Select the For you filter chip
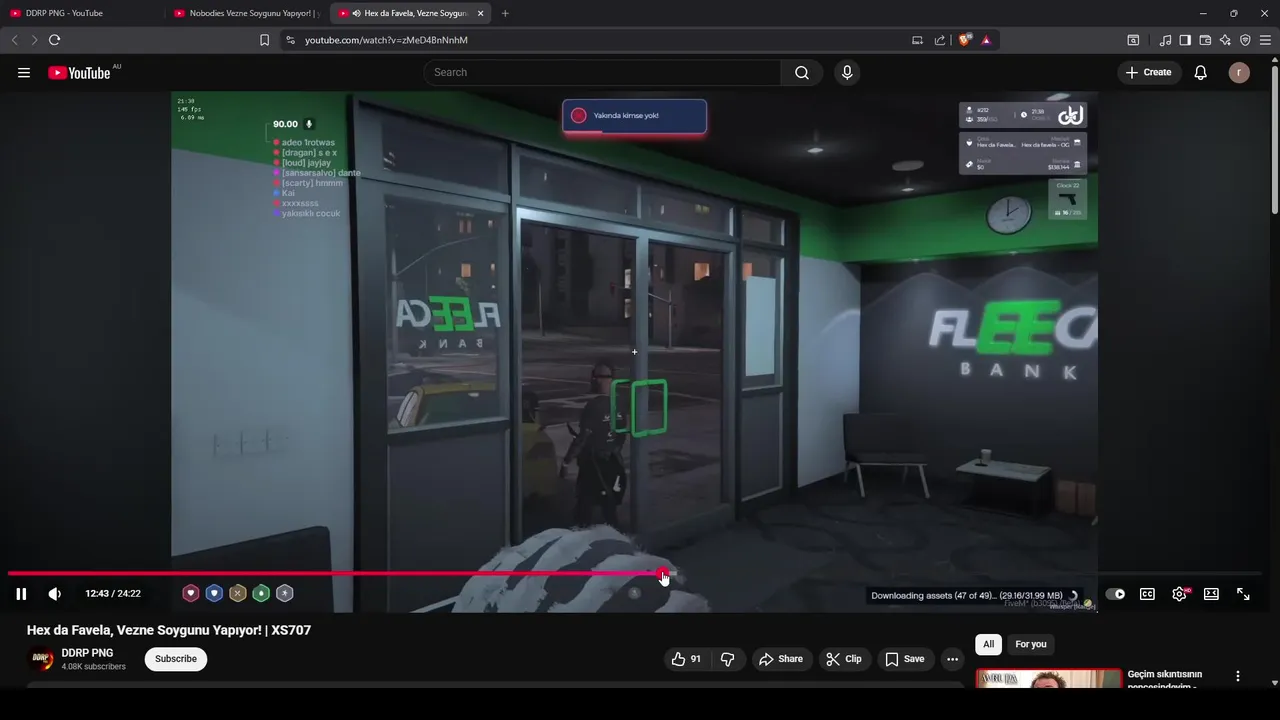Viewport: 1280px width, 720px height. (1030, 644)
